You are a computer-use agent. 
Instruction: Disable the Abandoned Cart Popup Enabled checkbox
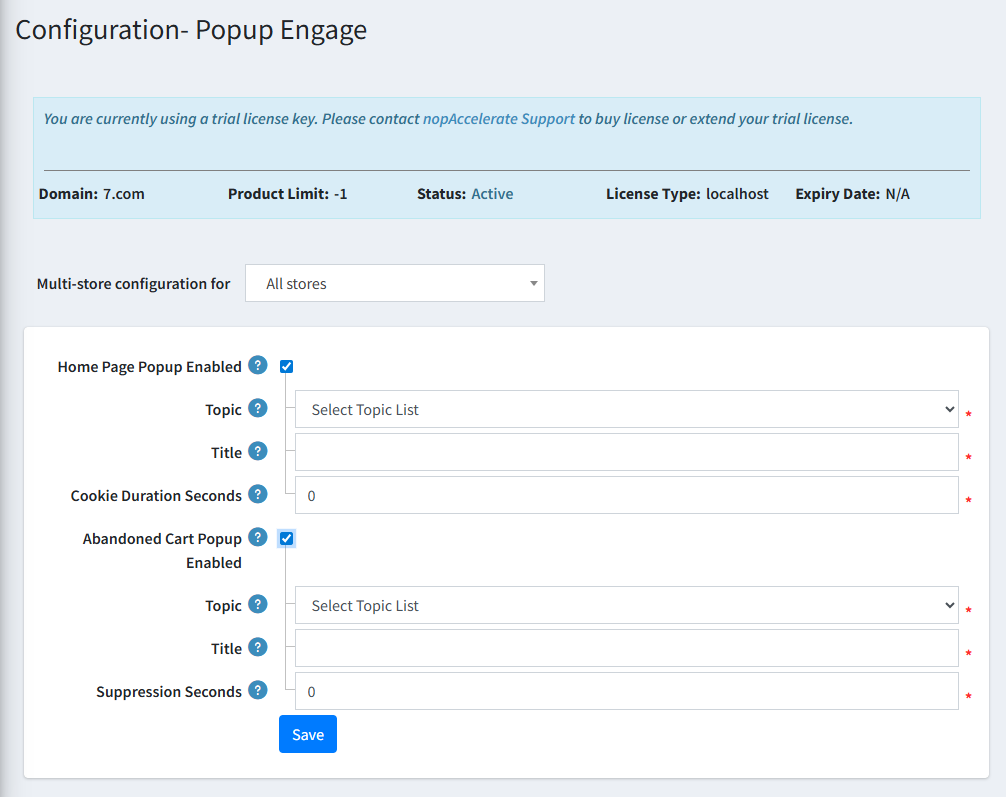pyautogui.click(x=287, y=539)
